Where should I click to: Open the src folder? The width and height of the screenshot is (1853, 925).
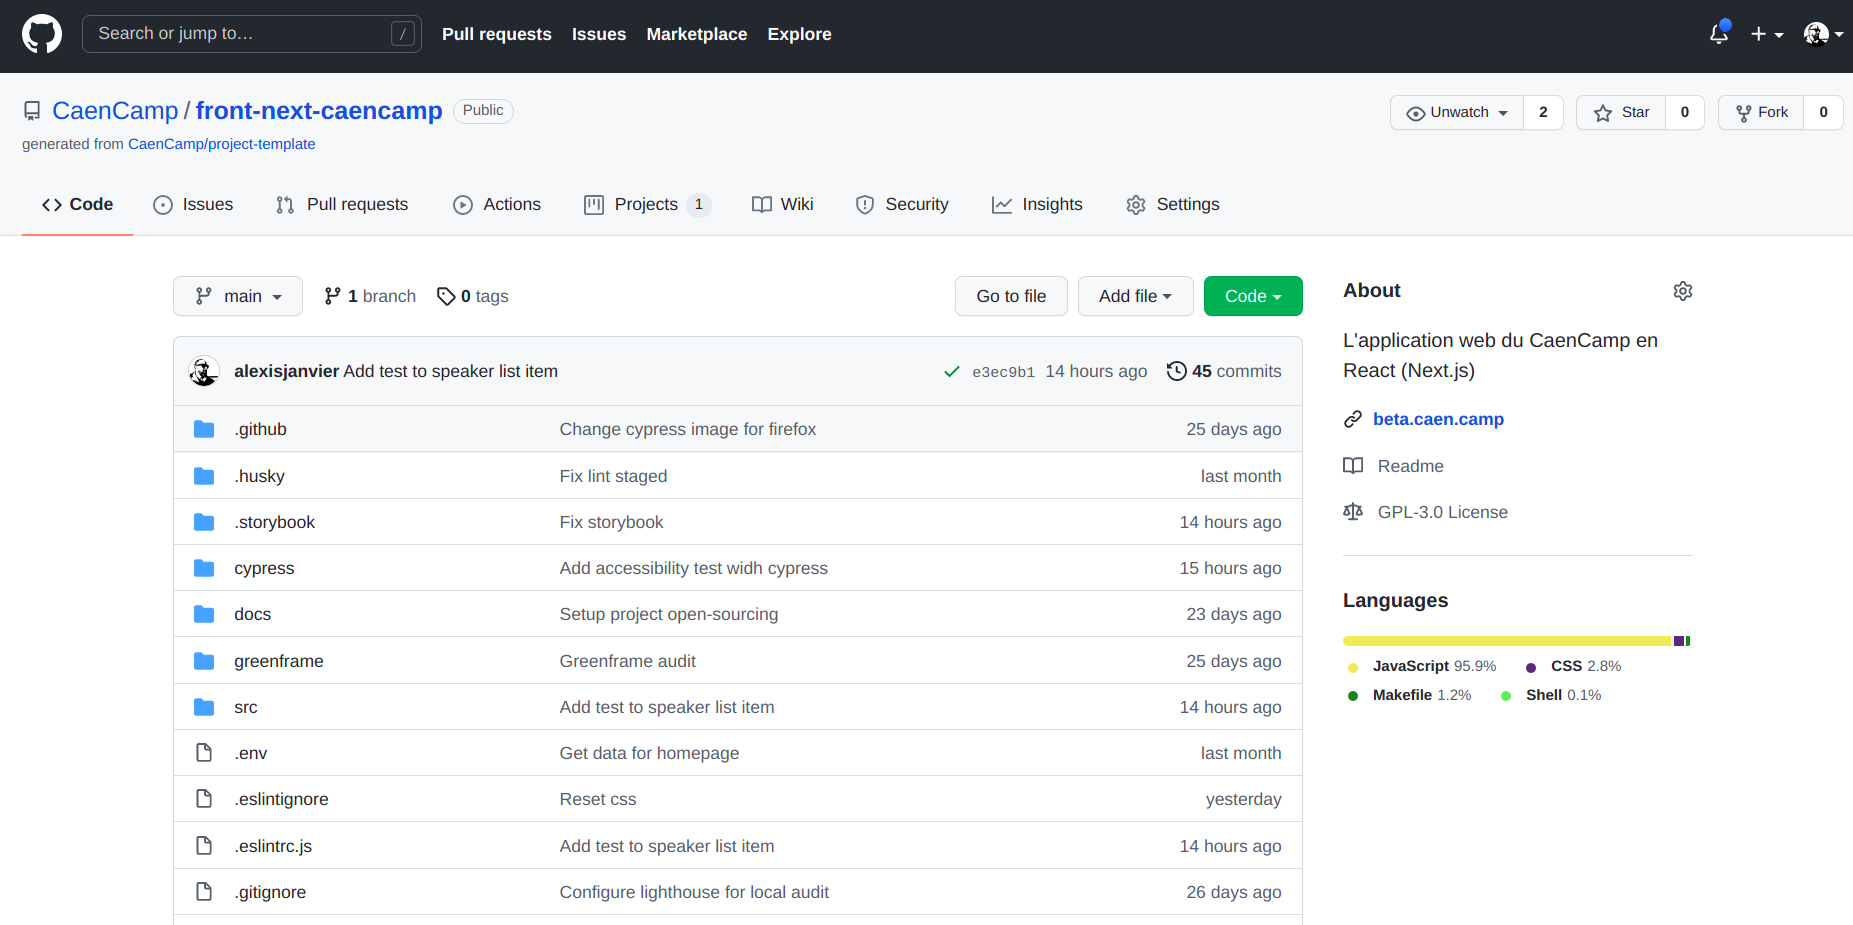246,707
